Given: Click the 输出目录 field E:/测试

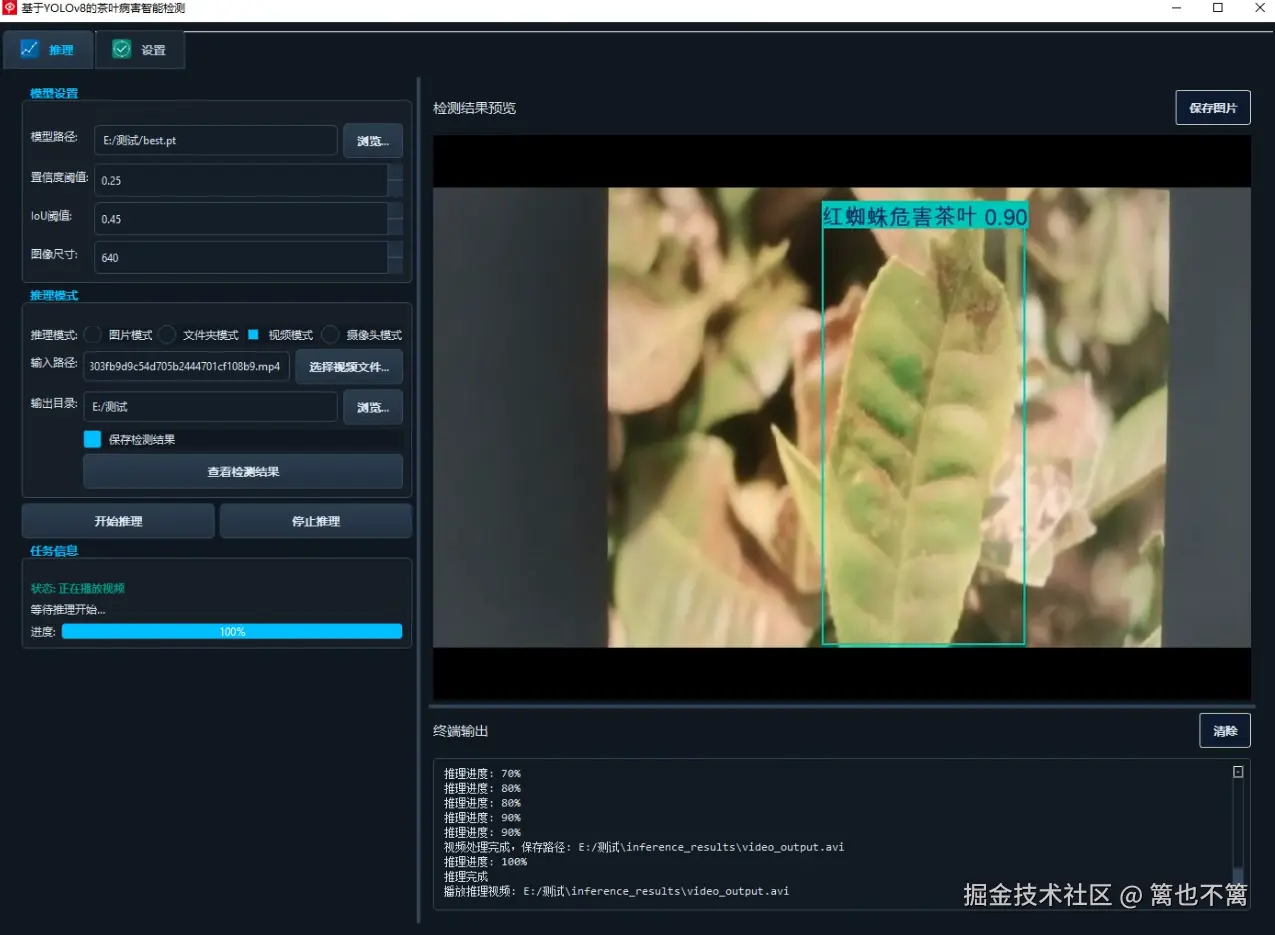Looking at the screenshot, I should click(210, 407).
